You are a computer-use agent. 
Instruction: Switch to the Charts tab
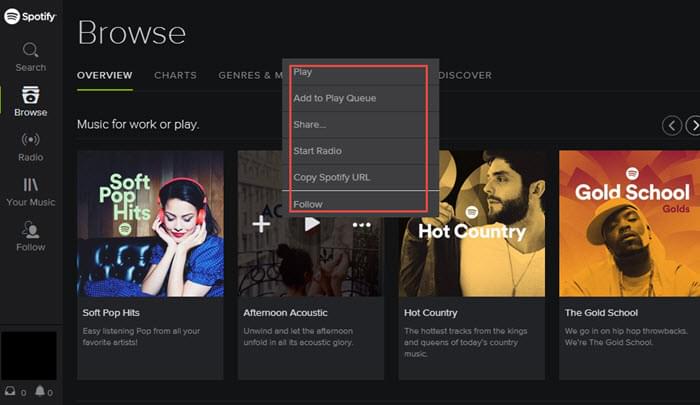(x=175, y=75)
